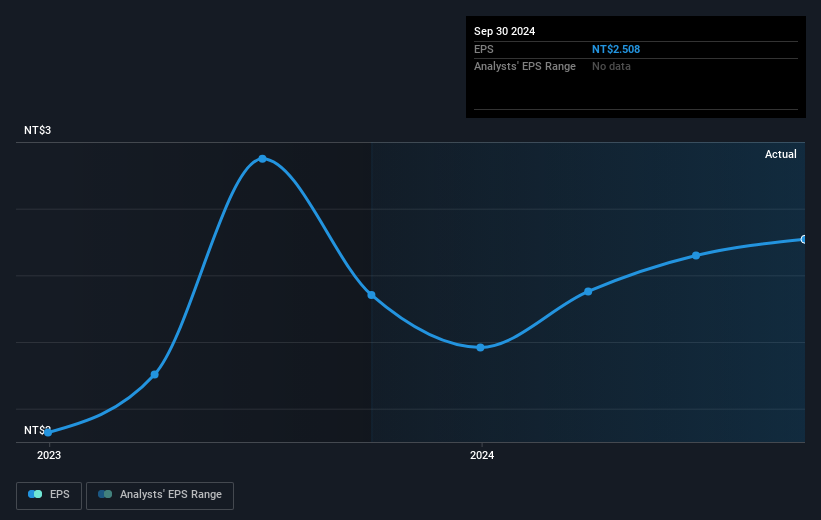The image size is (821, 520).
Task: Select the first EPS data point after the 2024 low
Action: pyautogui.click(x=588, y=292)
